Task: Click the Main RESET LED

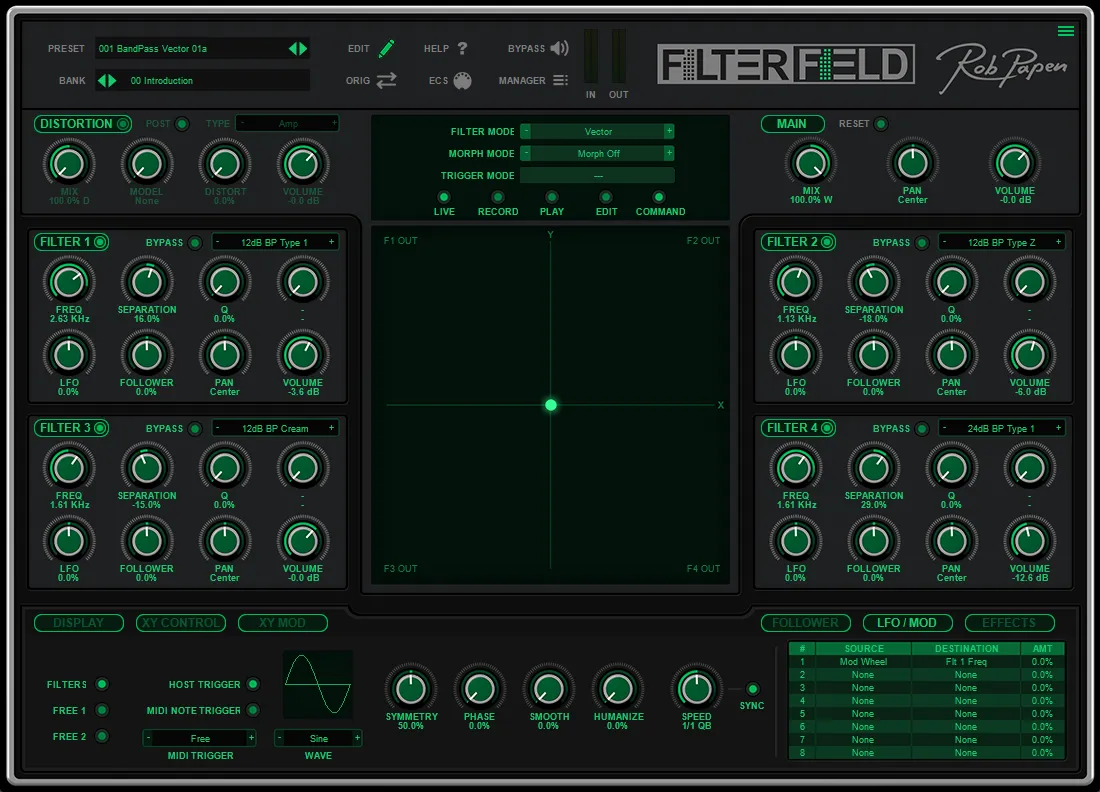Action: click(880, 124)
